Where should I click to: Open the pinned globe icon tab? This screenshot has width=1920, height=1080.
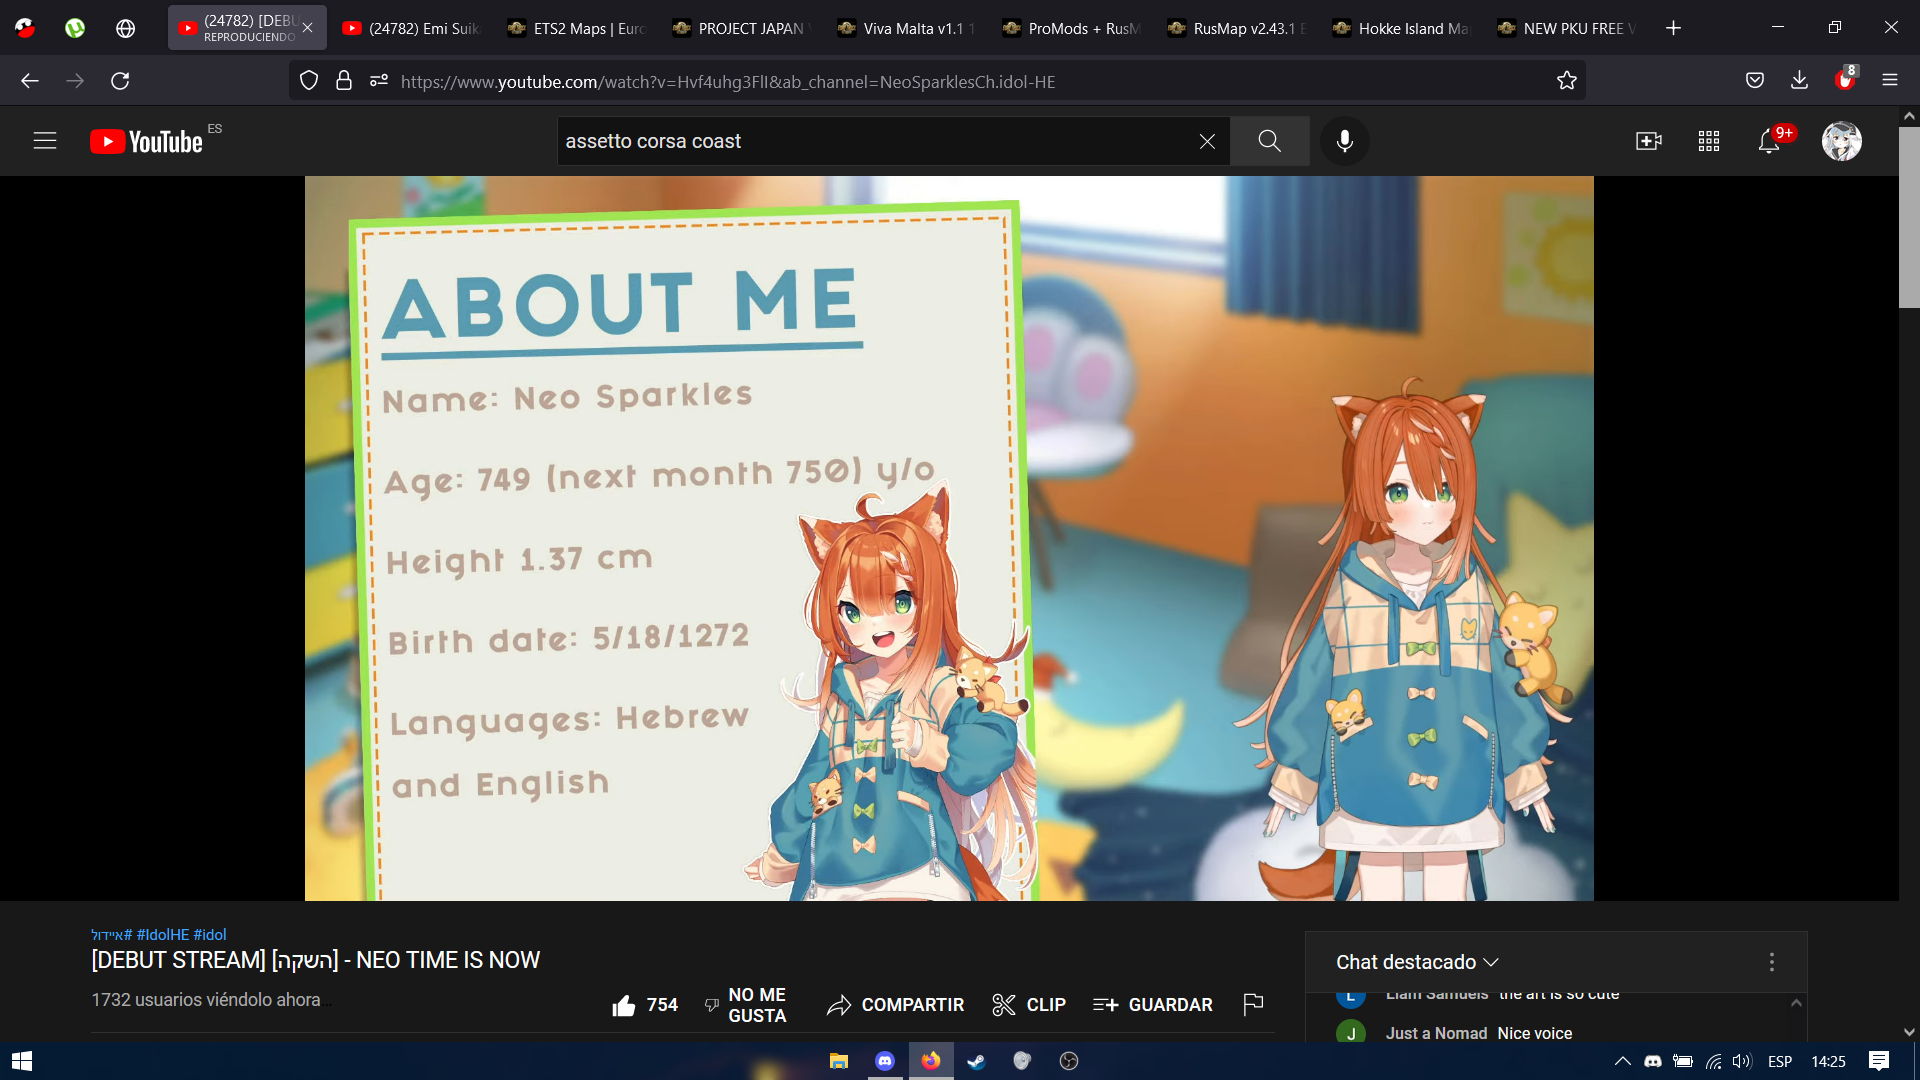tap(125, 28)
